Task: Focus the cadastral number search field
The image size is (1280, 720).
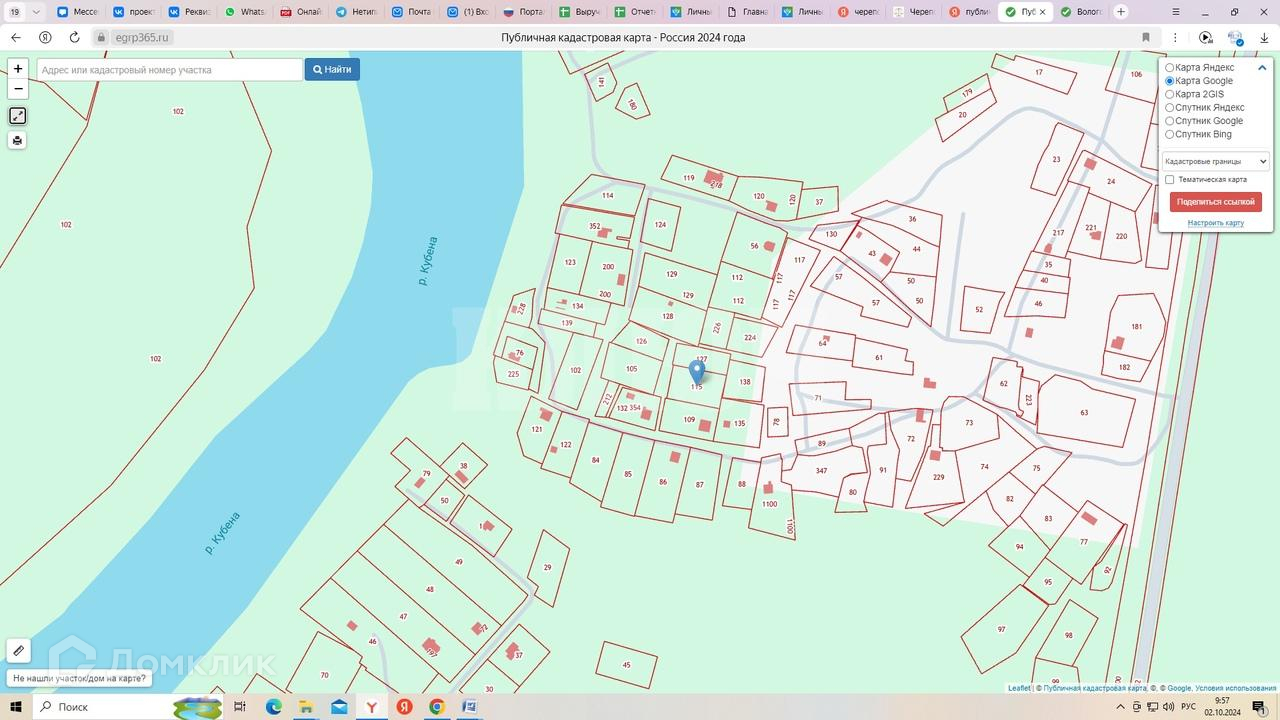Action: coord(170,70)
